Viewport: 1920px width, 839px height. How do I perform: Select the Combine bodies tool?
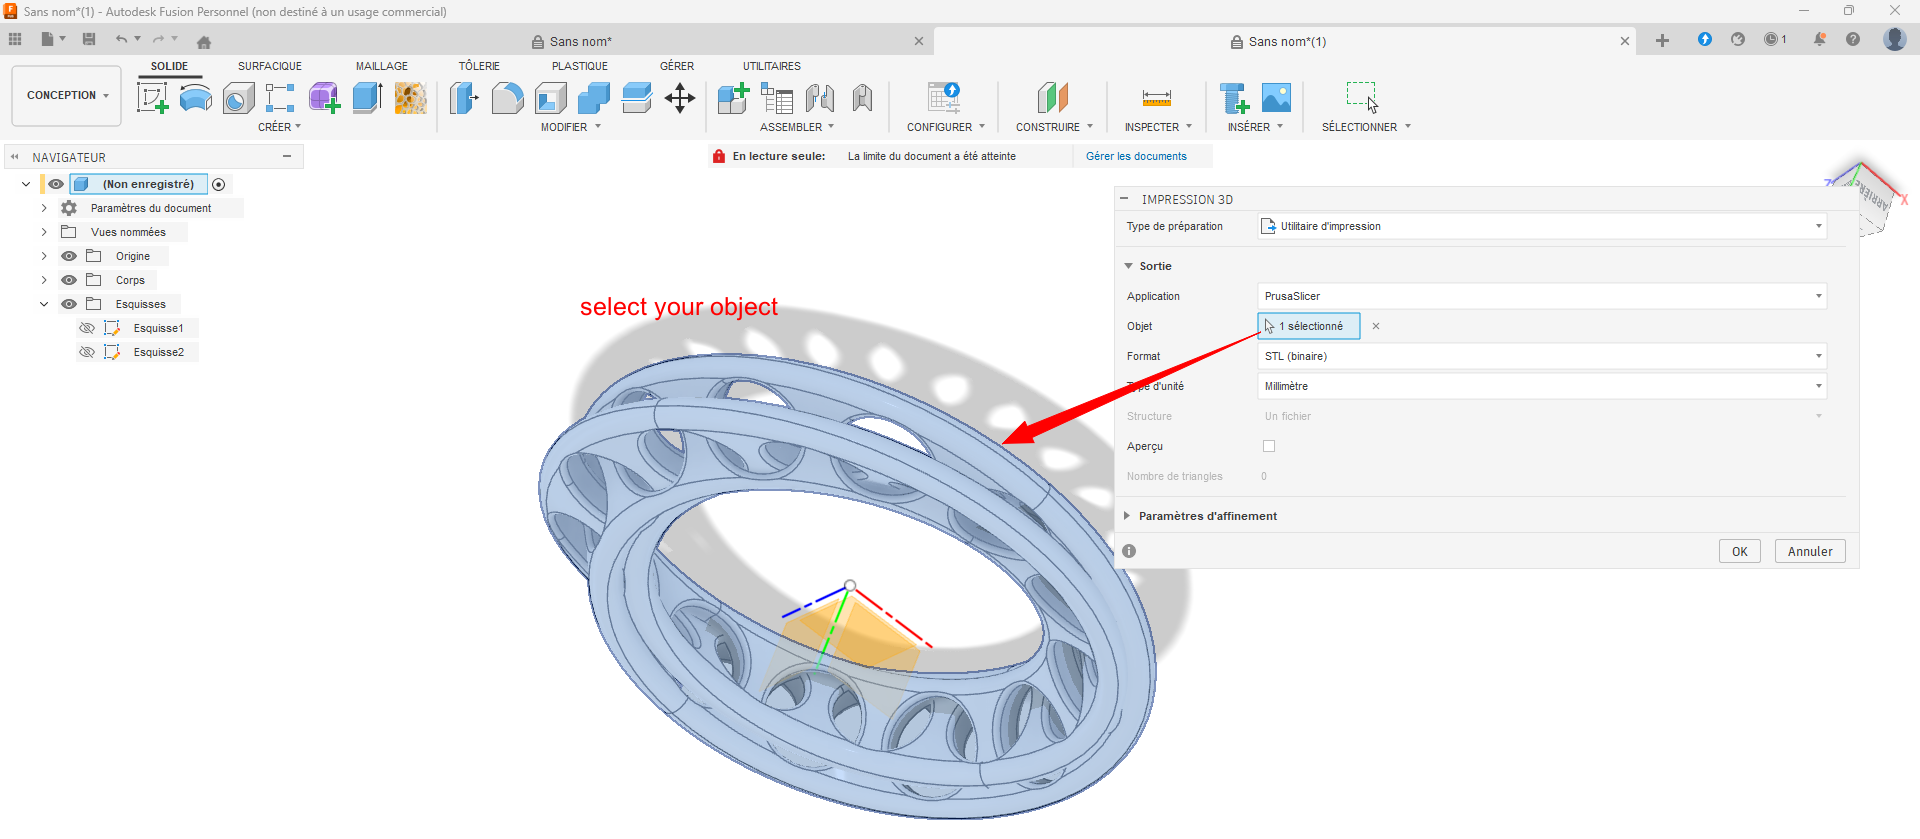coord(594,97)
